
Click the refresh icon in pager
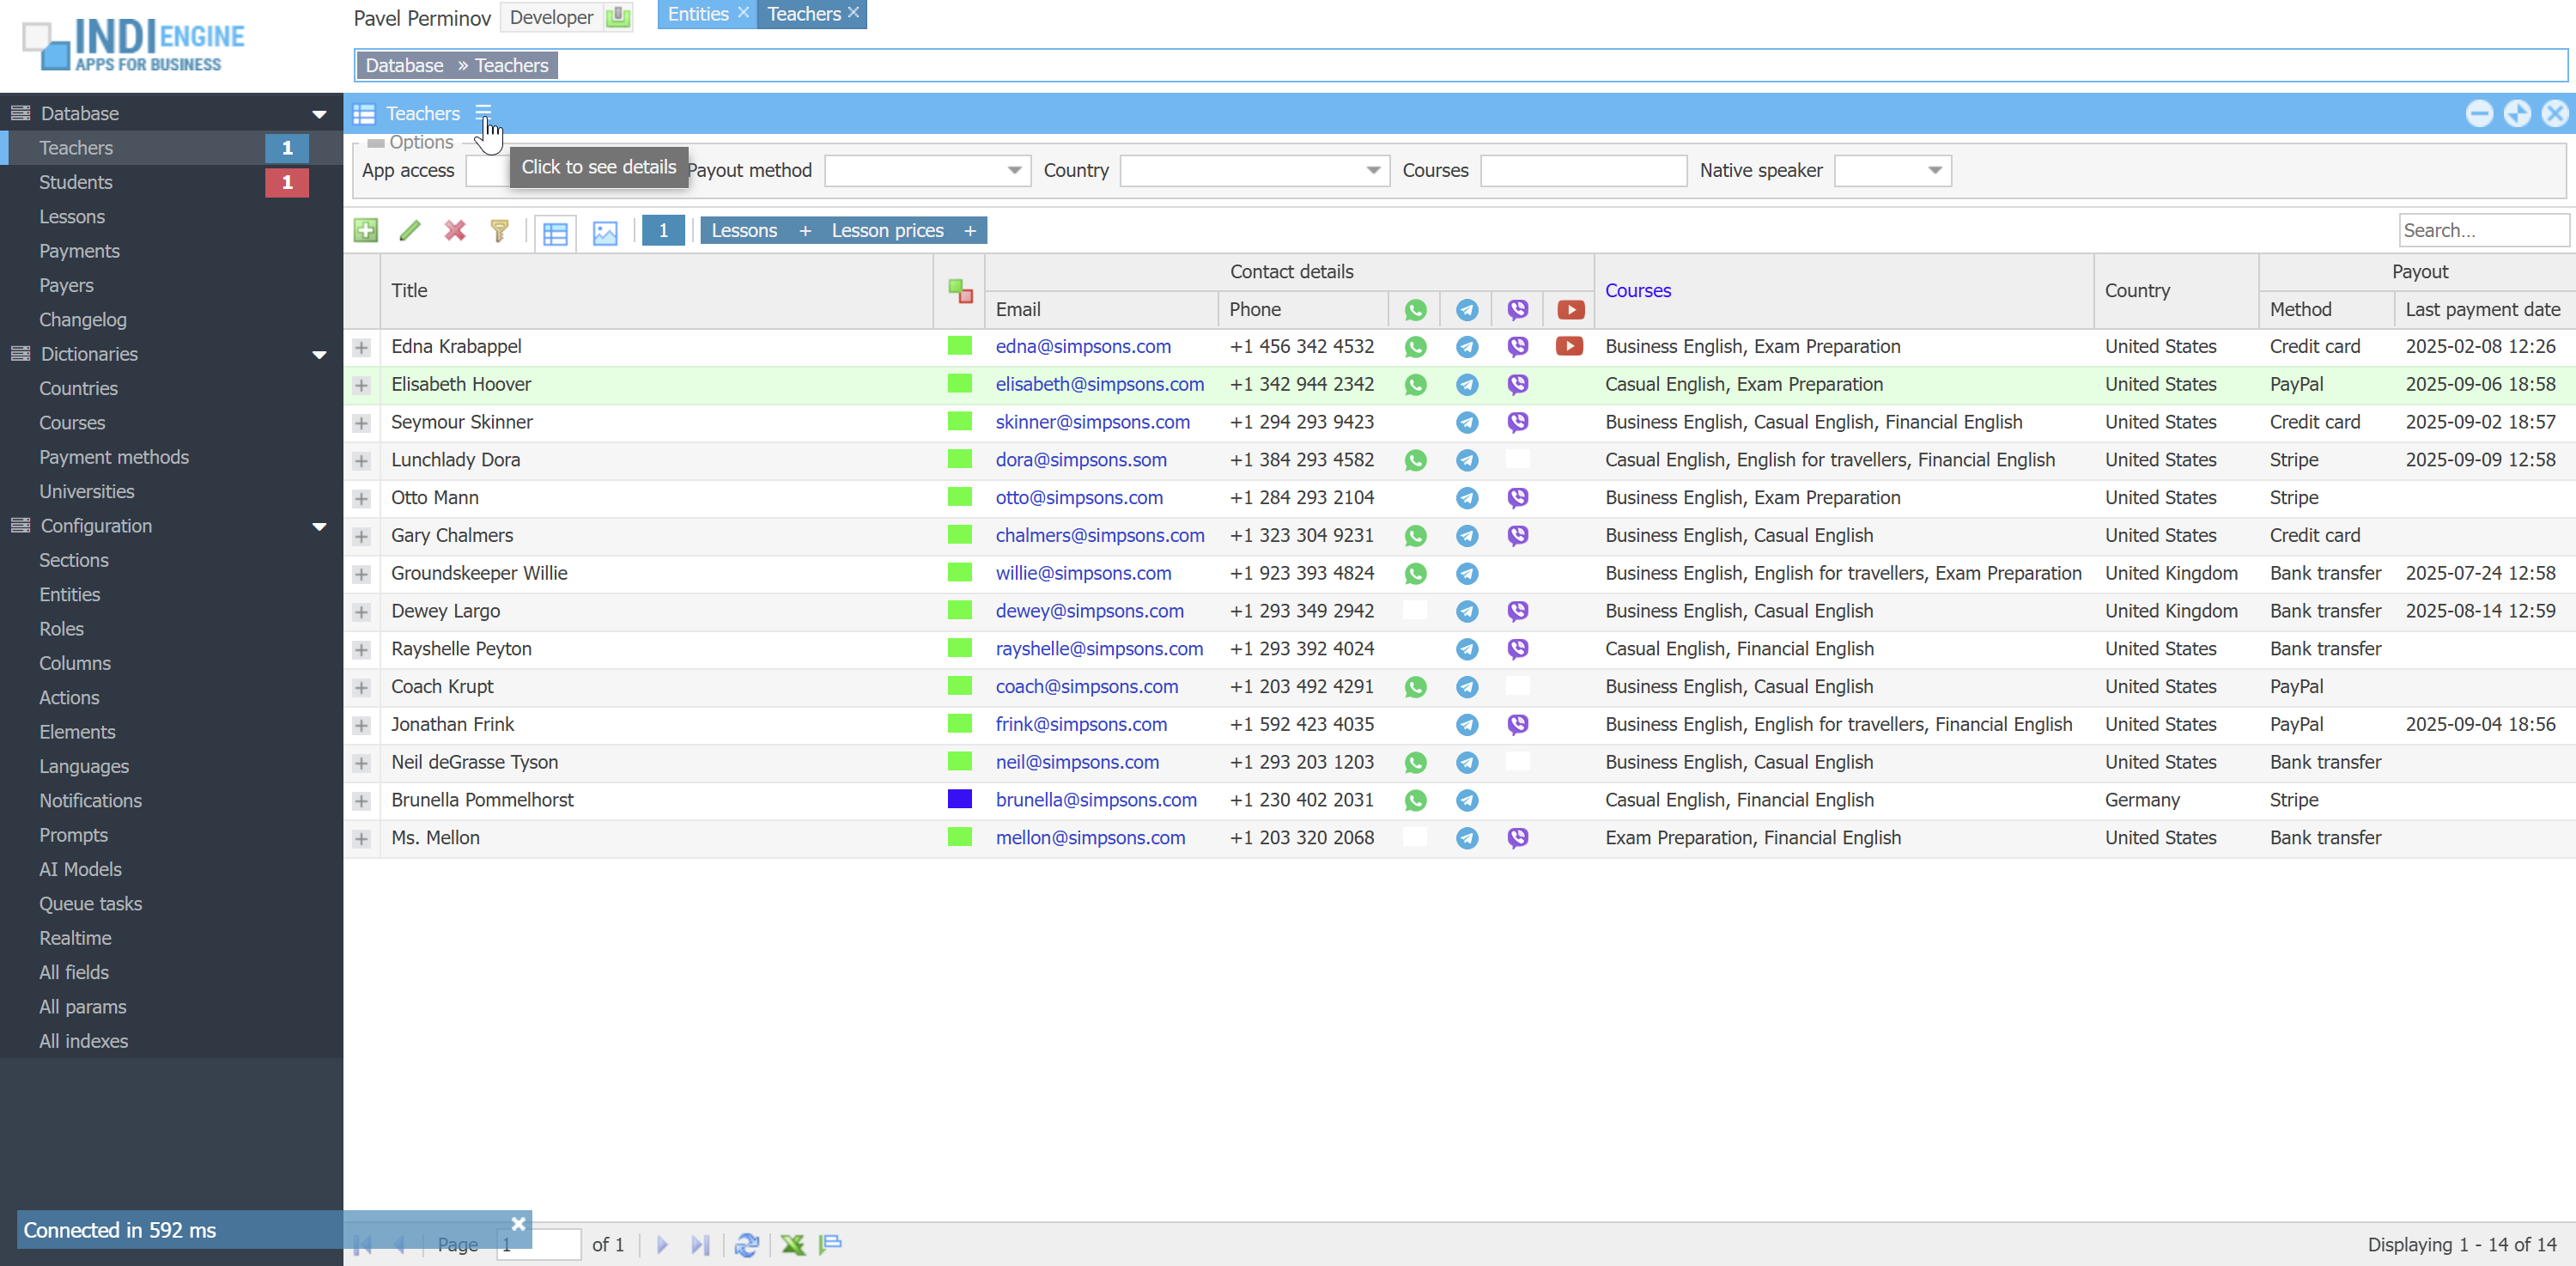tap(746, 1244)
